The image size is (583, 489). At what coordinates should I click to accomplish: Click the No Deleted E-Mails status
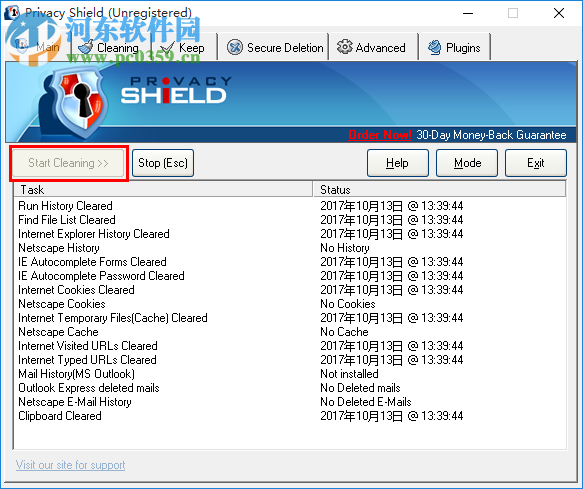366,402
